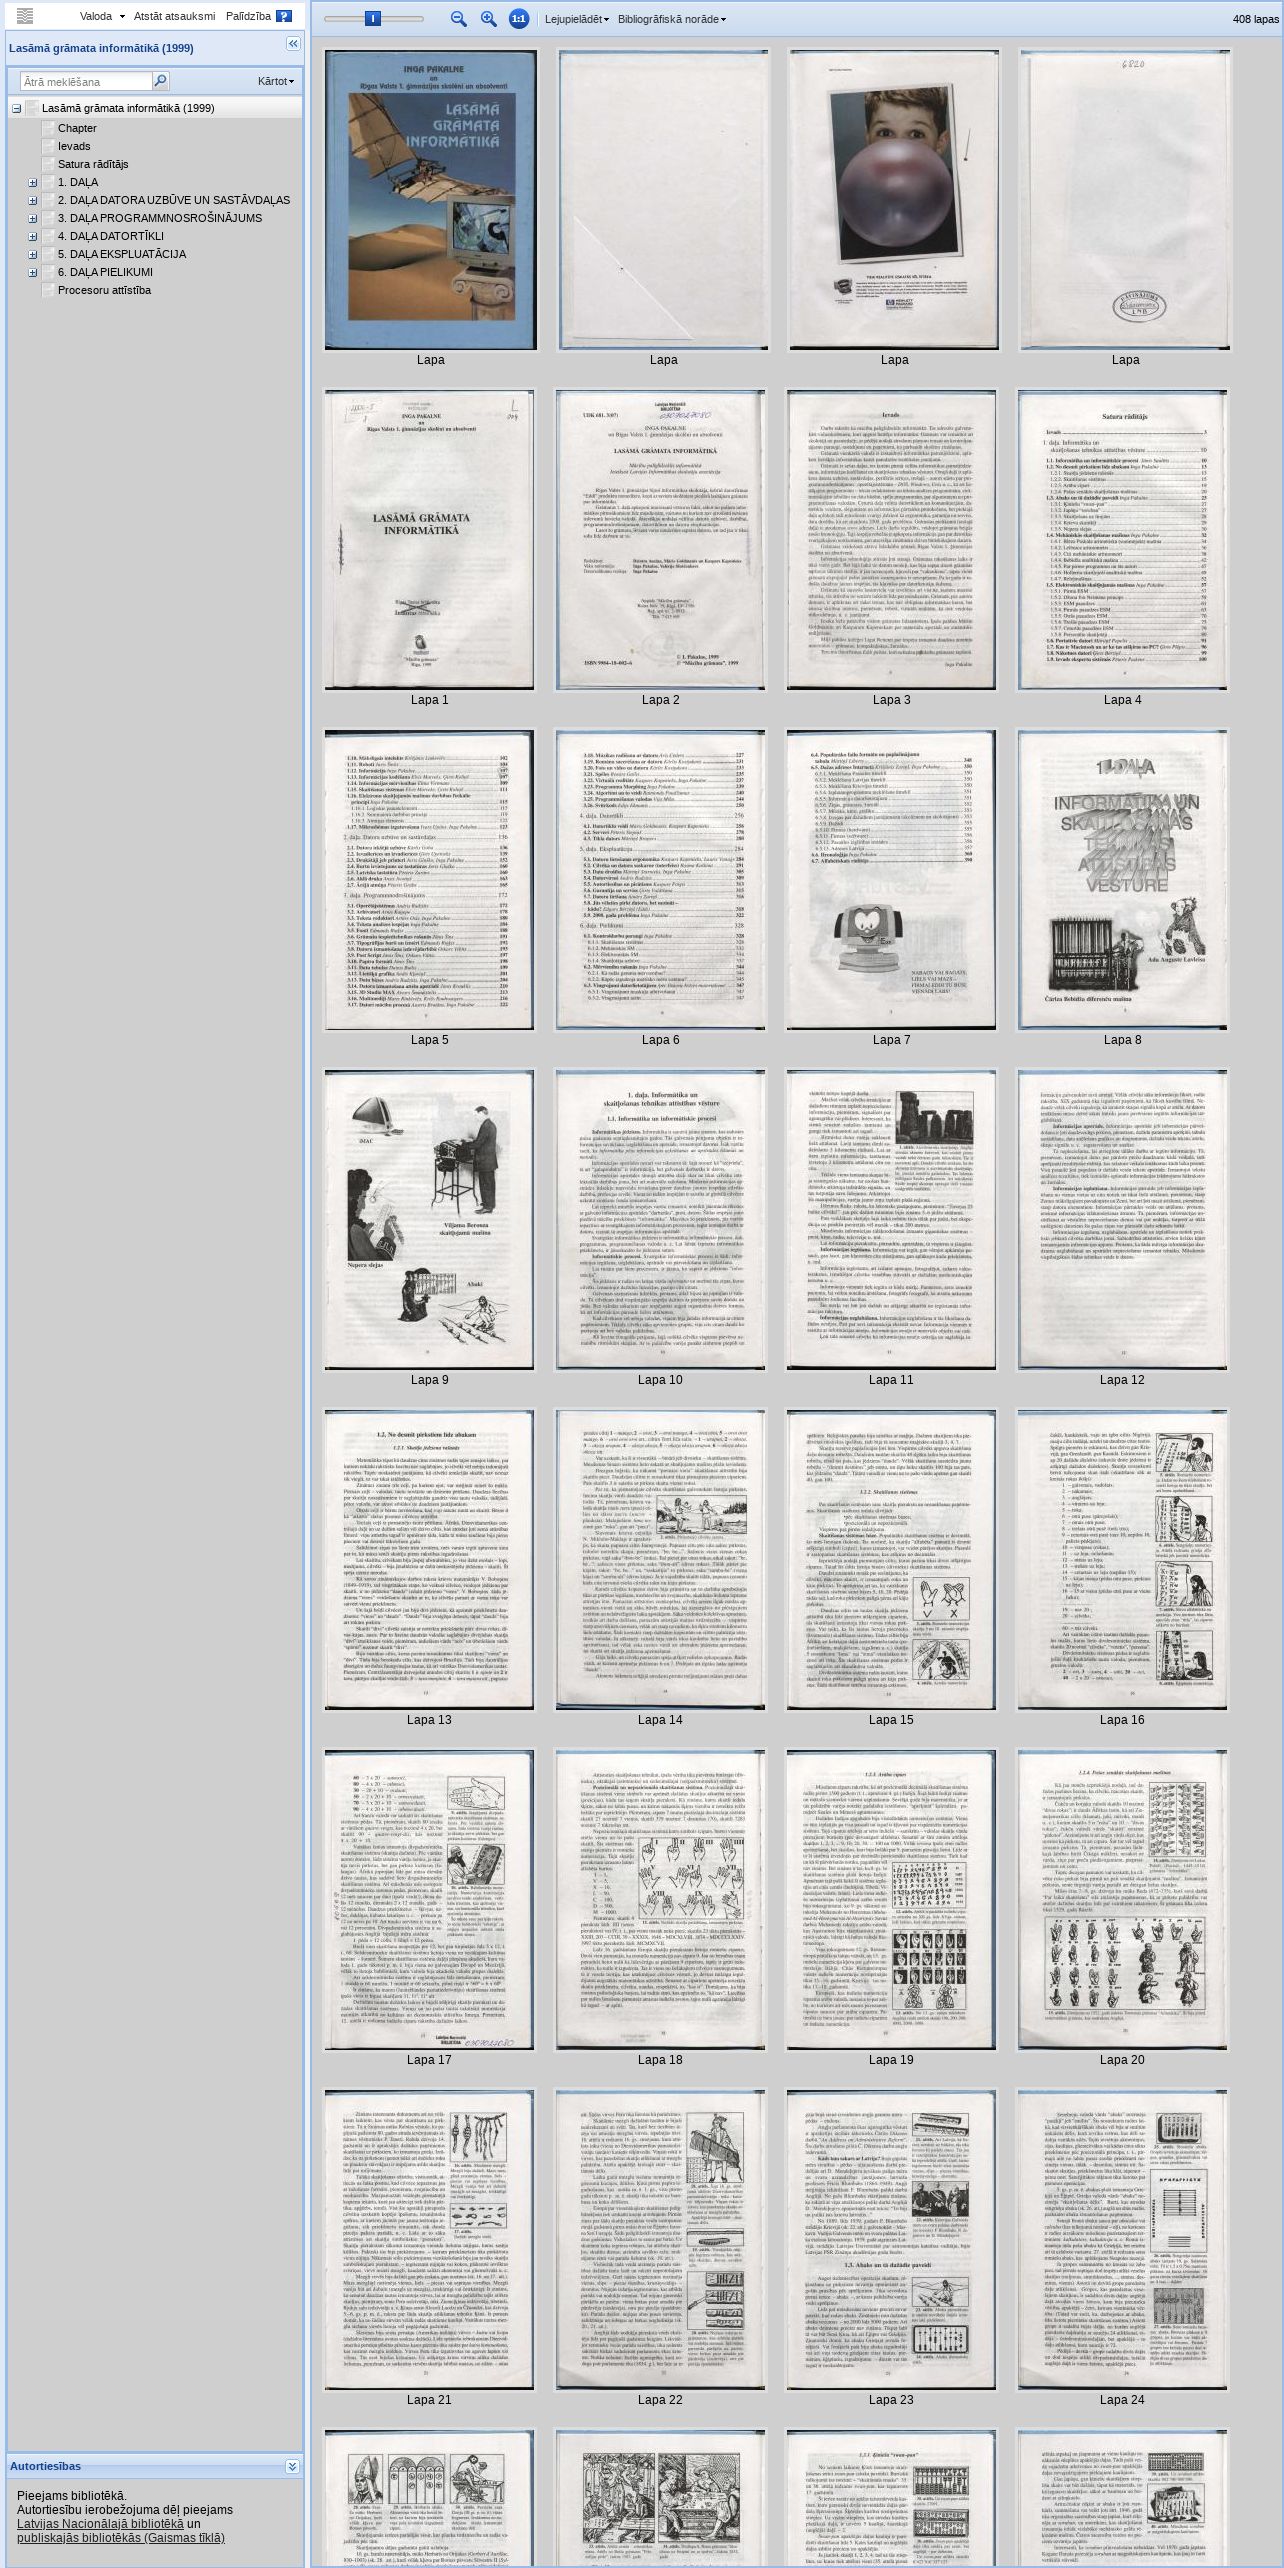Click the Lasāmā grāmata informātikā (1999) sidebar title

(101, 48)
